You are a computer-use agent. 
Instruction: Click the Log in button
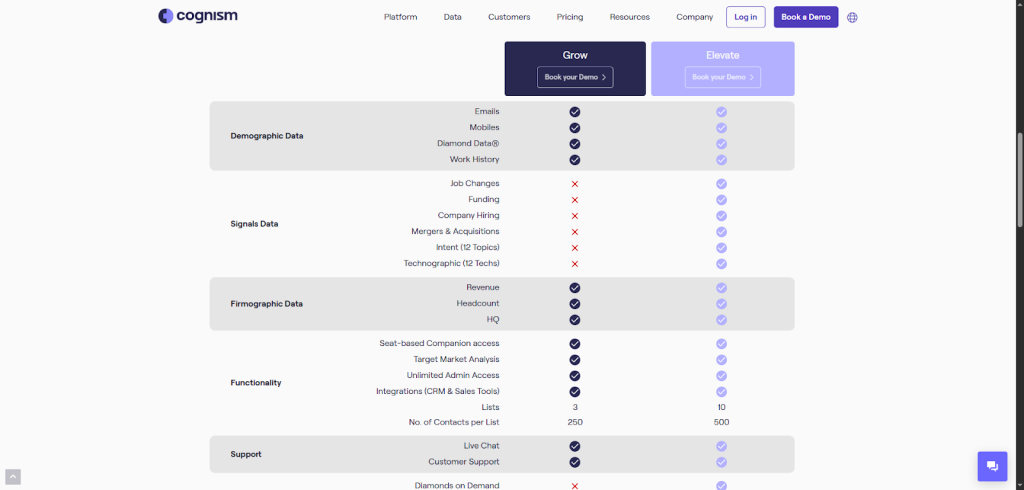click(x=745, y=17)
